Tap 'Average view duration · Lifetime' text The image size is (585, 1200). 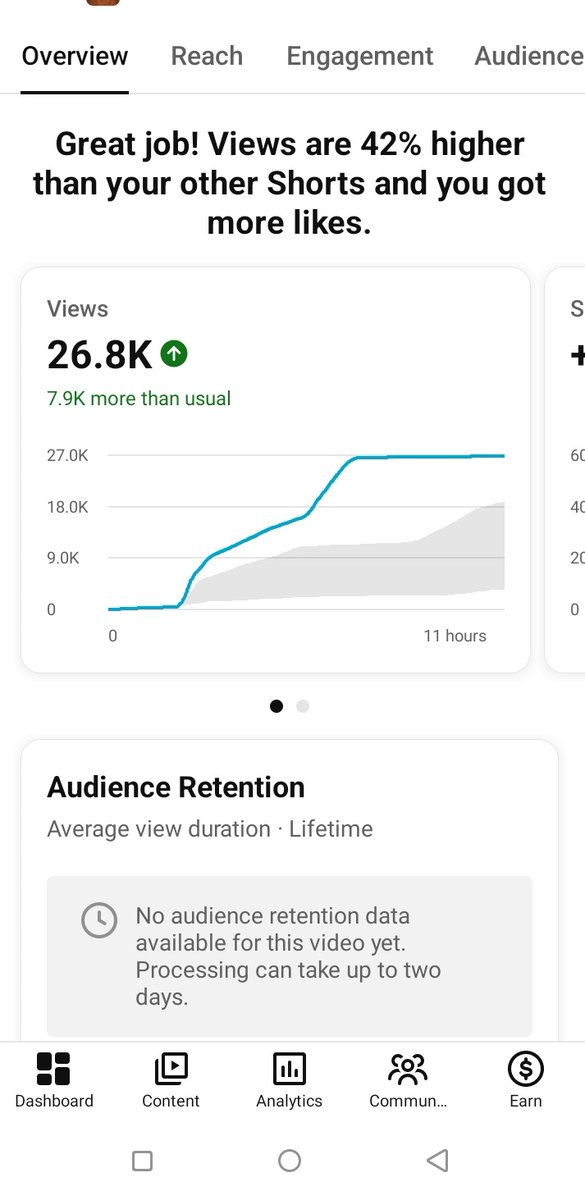[x=210, y=829]
